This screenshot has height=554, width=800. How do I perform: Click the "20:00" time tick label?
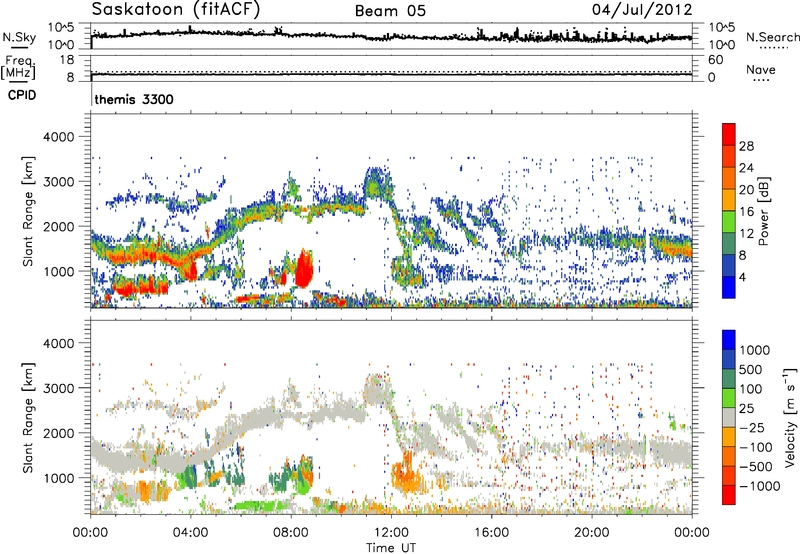591,533
